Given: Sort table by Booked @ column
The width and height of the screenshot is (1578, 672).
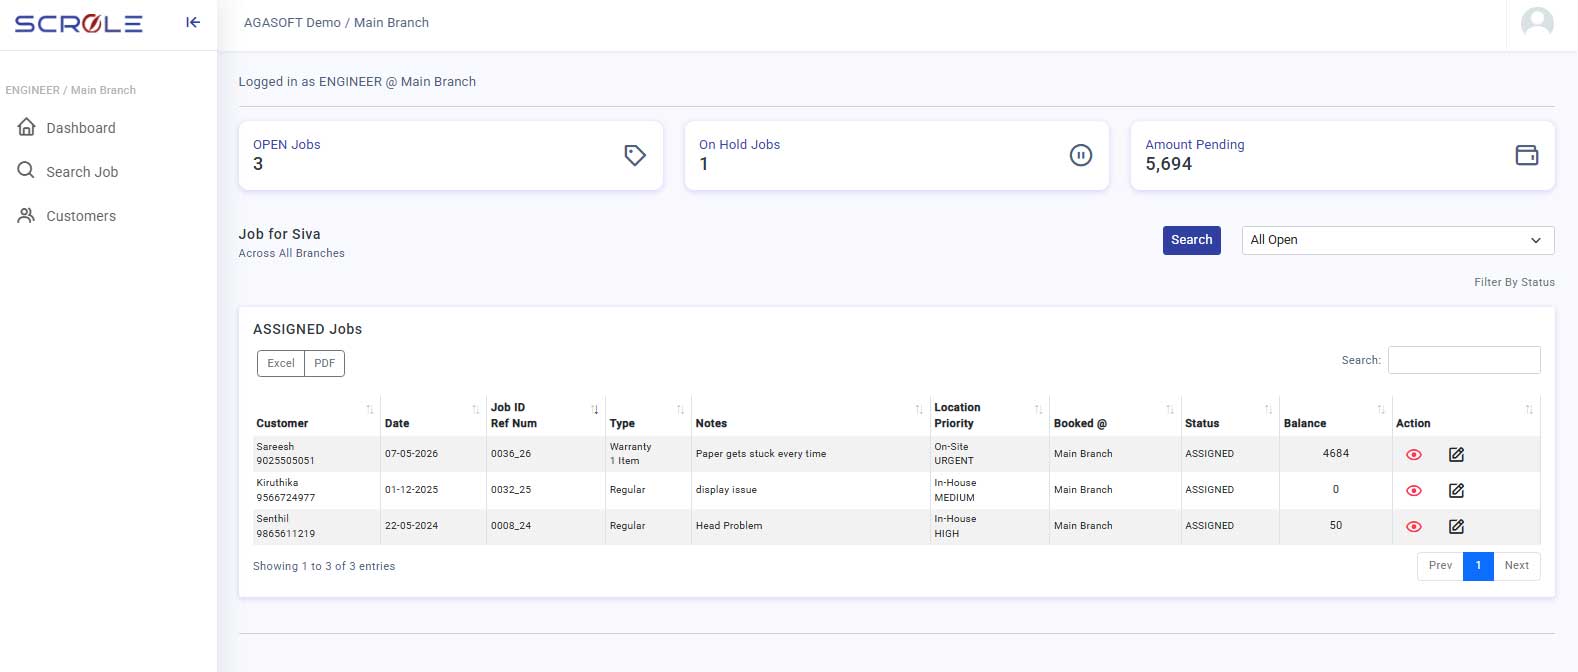Looking at the screenshot, I should 1115,416.
